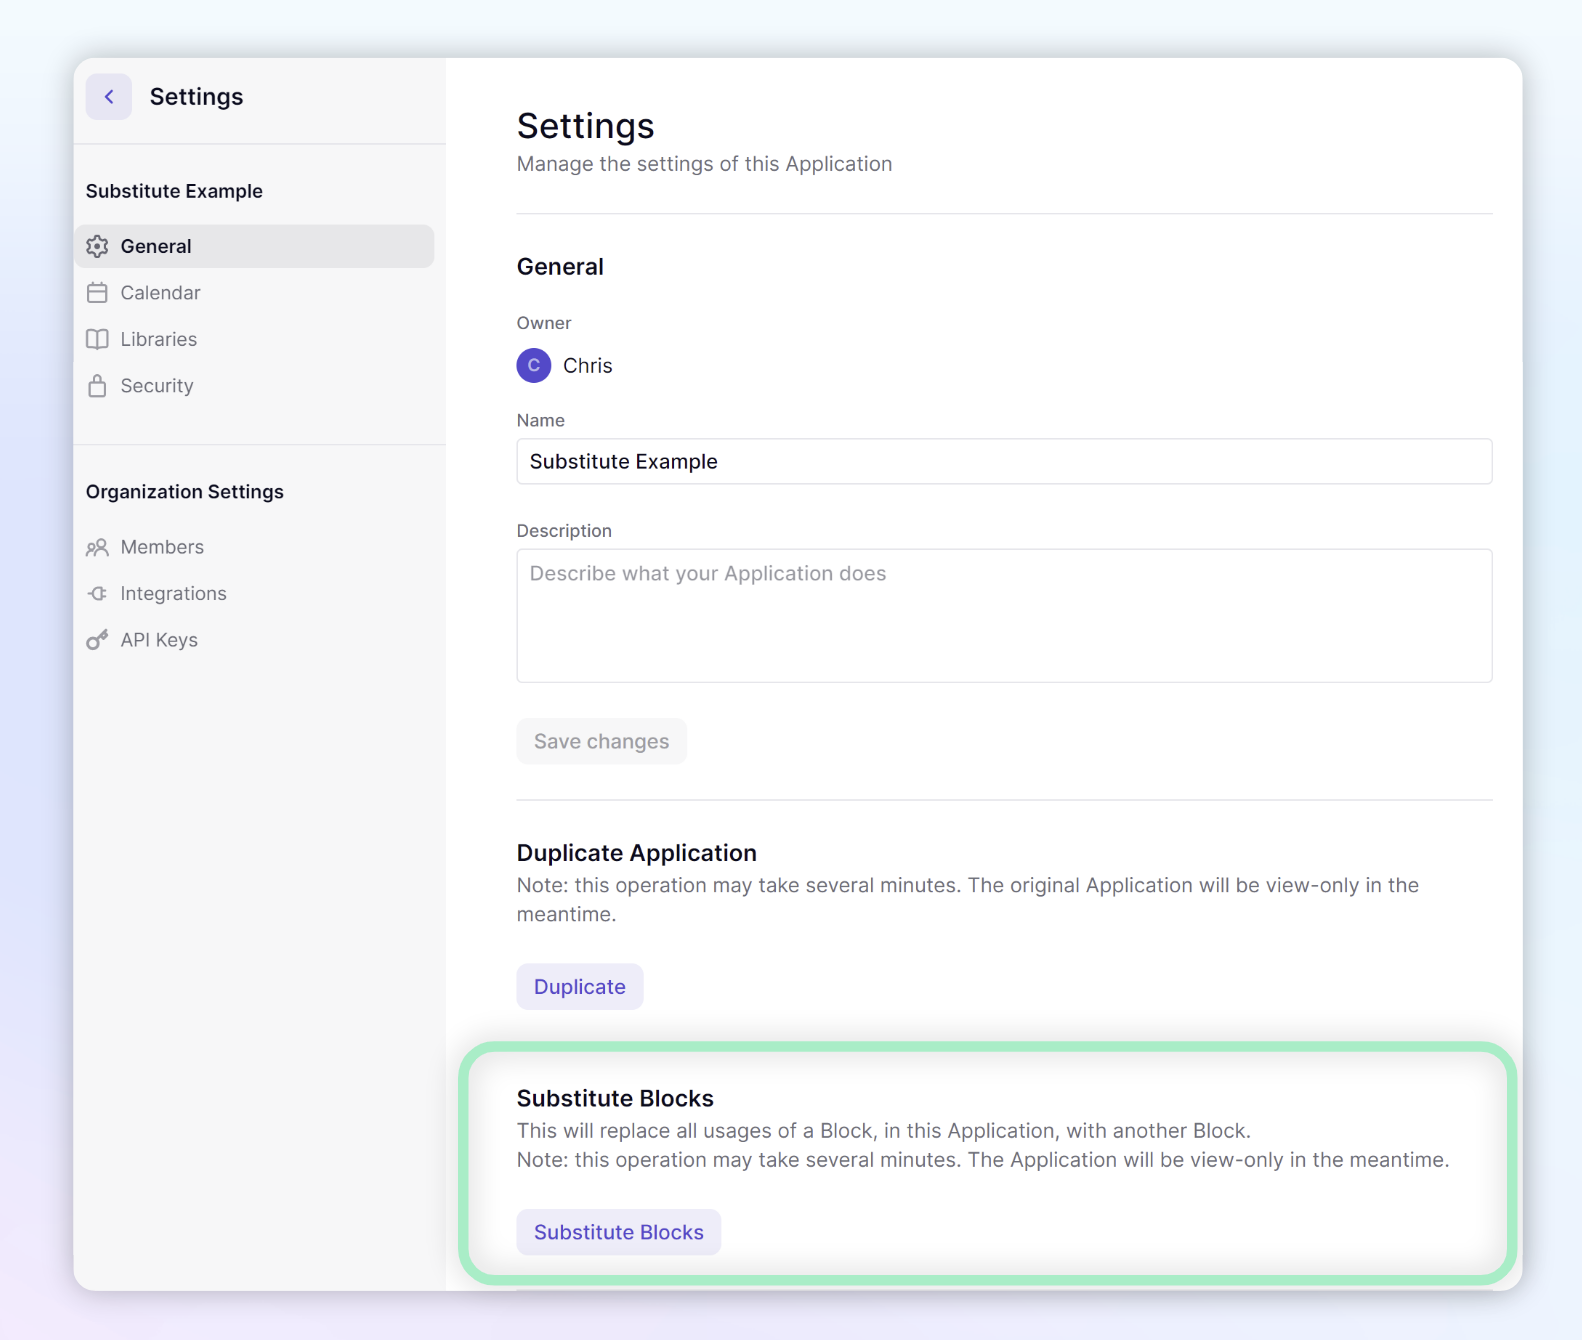Click the back chevron beside Settings
The image size is (1582, 1340).
point(108,97)
